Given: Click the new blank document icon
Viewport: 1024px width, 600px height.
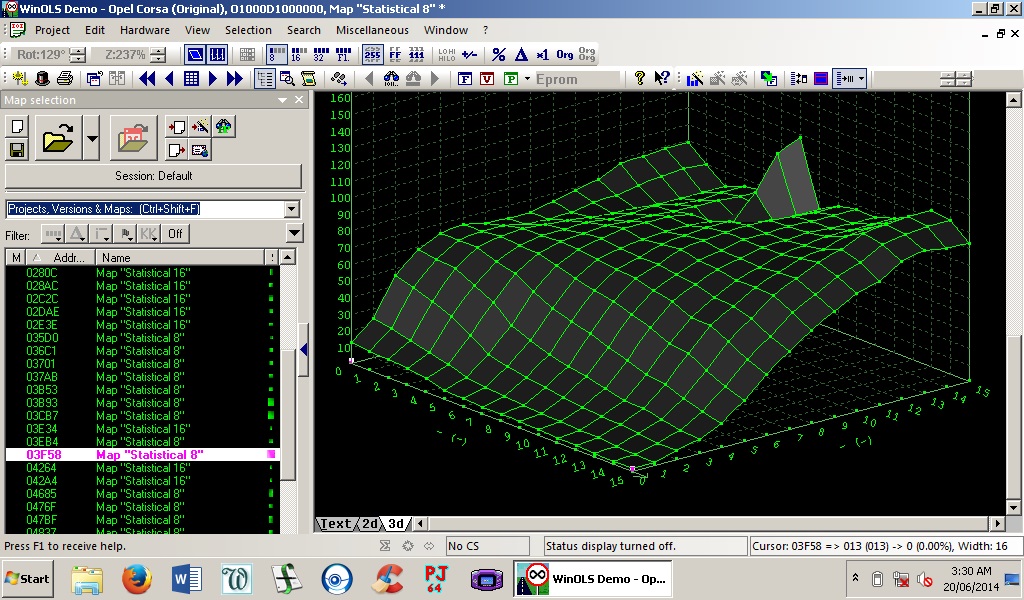Looking at the screenshot, I should pos(17,127).
